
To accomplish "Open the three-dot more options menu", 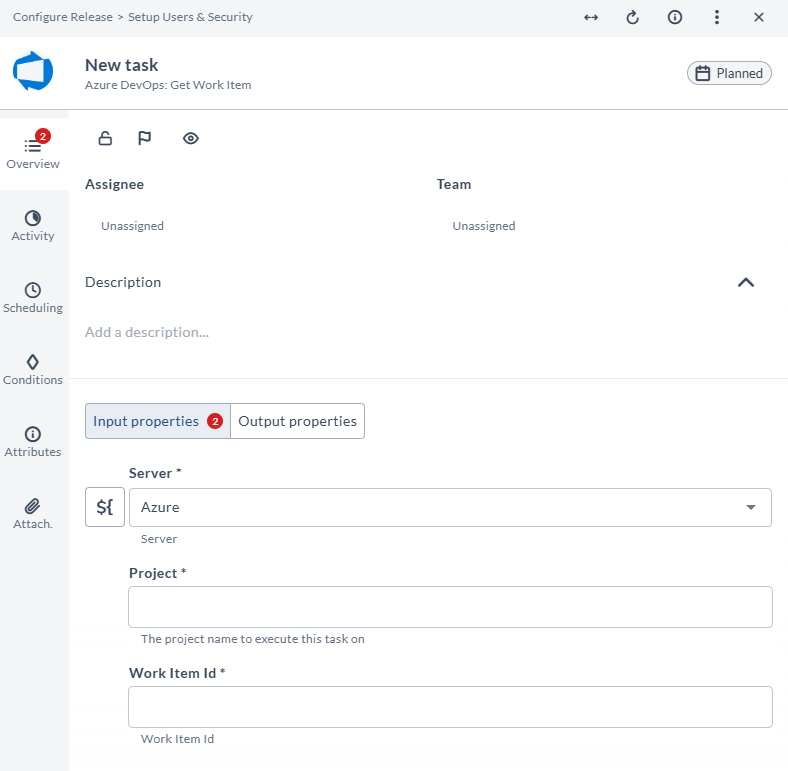I will 717,18.
